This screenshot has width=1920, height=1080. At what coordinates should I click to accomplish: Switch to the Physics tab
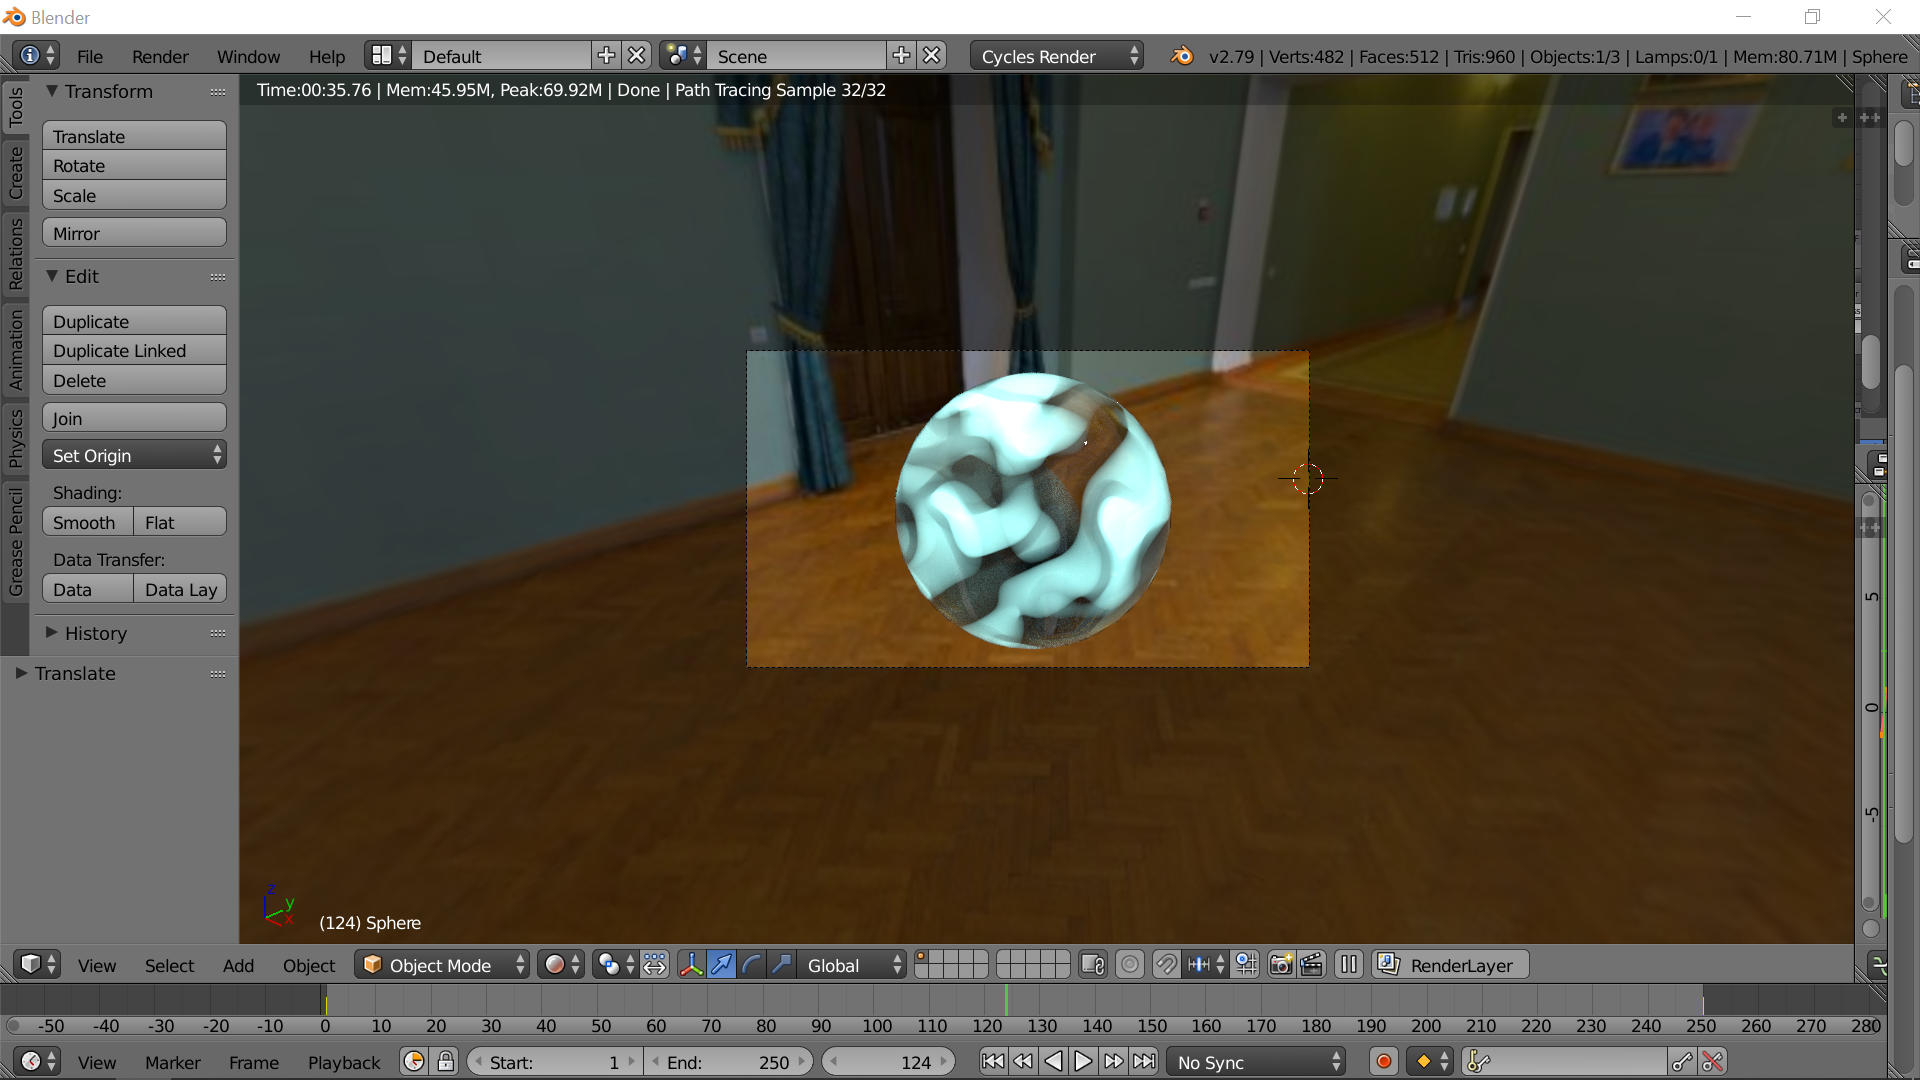[x=16, y=438]
